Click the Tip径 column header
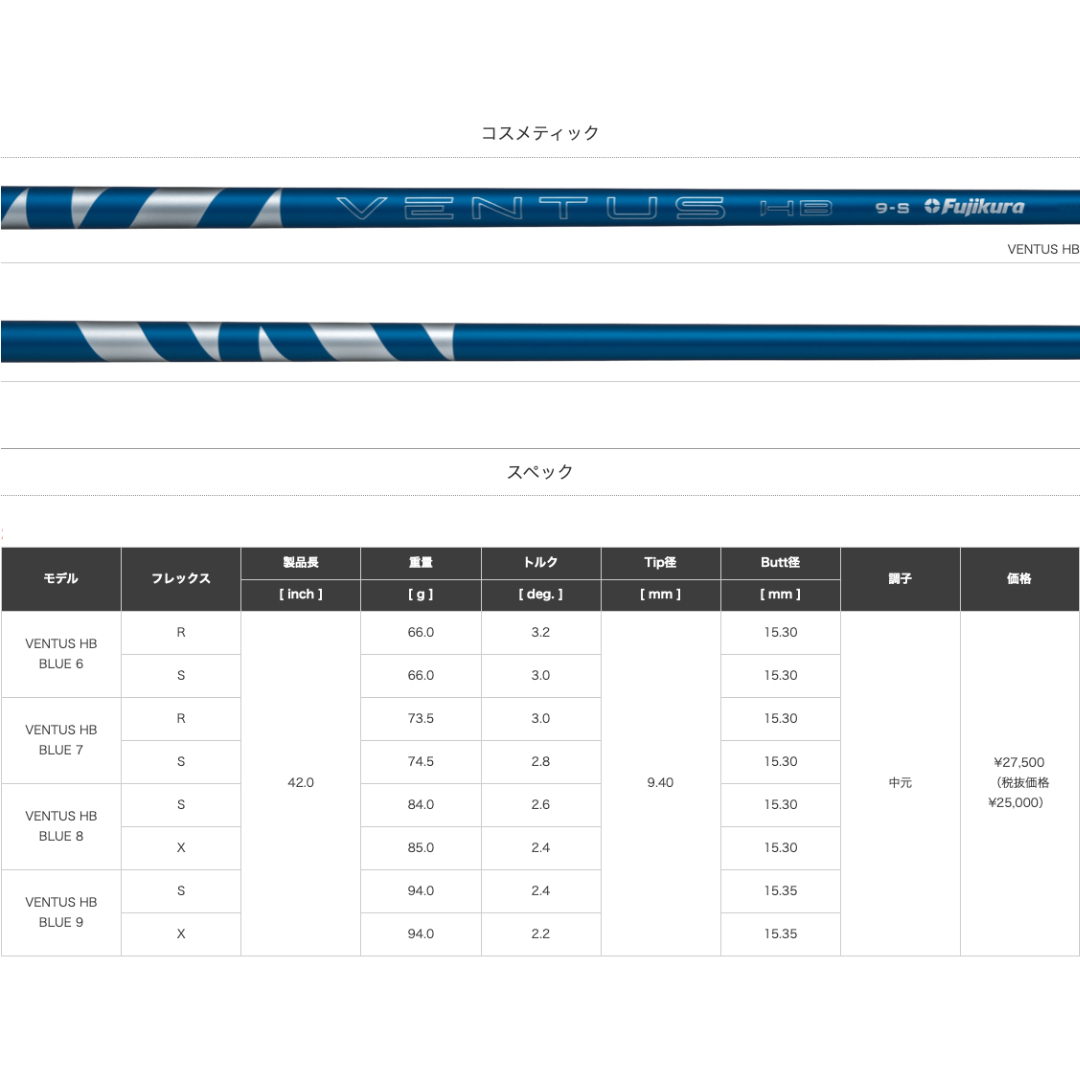 pos(660,562)
